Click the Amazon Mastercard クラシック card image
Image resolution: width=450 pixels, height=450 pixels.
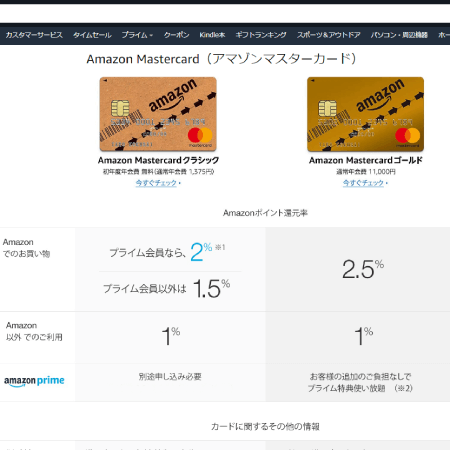pos(158,114)
